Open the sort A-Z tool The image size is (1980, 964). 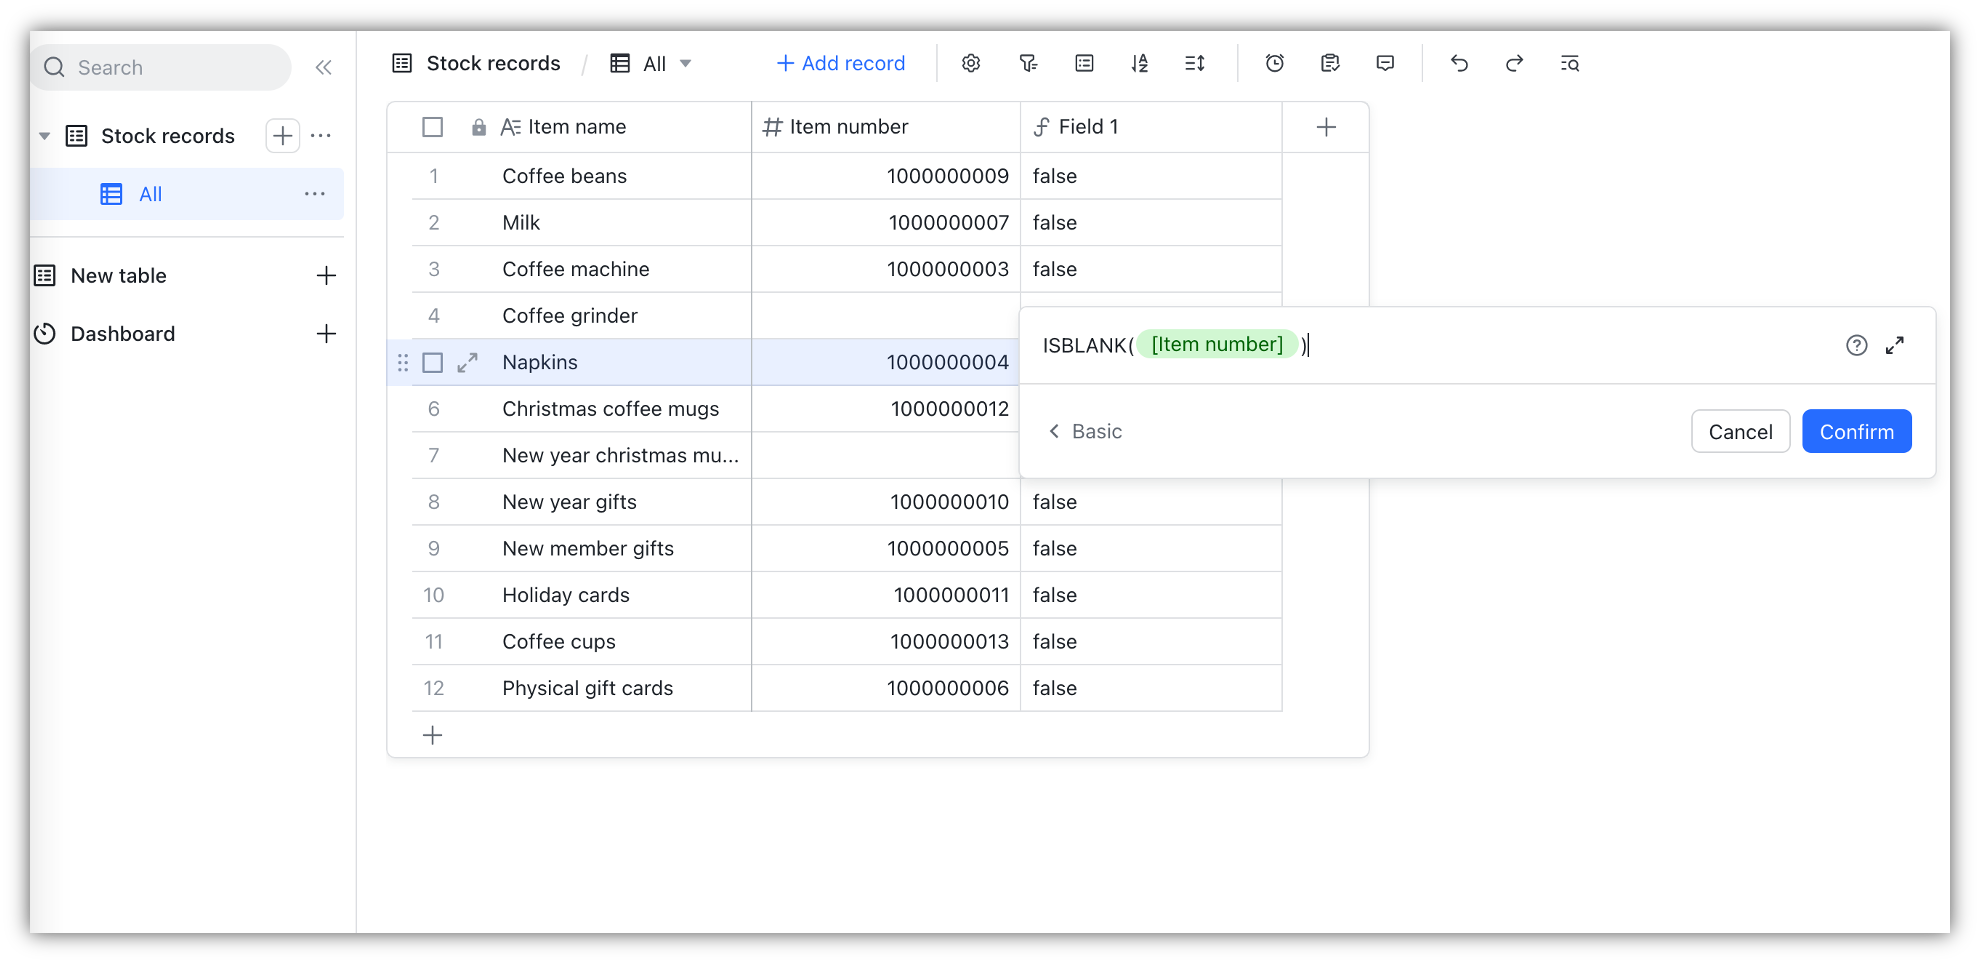(x=1139, y=63)
